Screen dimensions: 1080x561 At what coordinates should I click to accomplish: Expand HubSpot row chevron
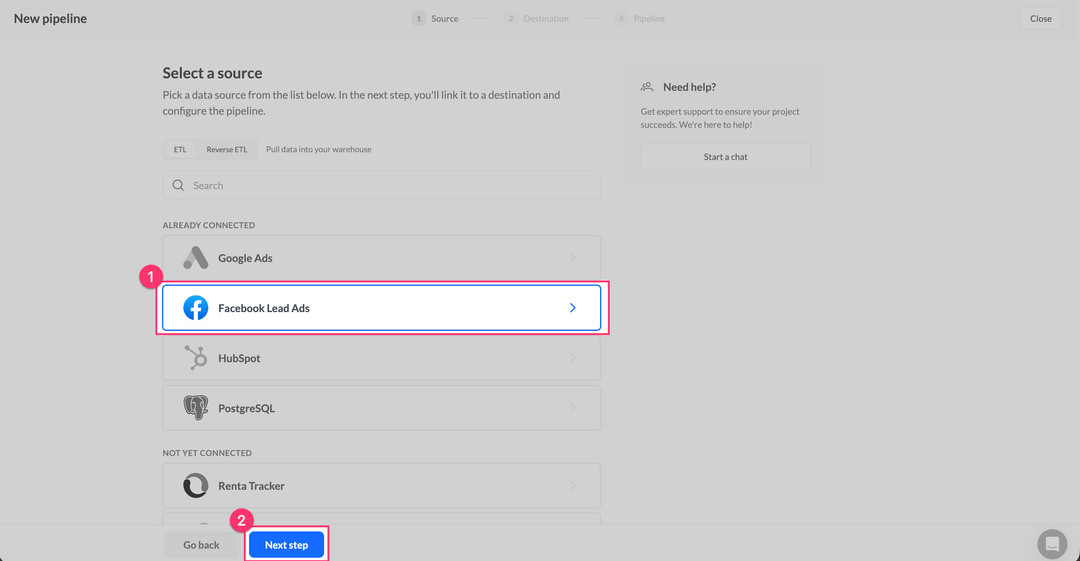(572, 358)
